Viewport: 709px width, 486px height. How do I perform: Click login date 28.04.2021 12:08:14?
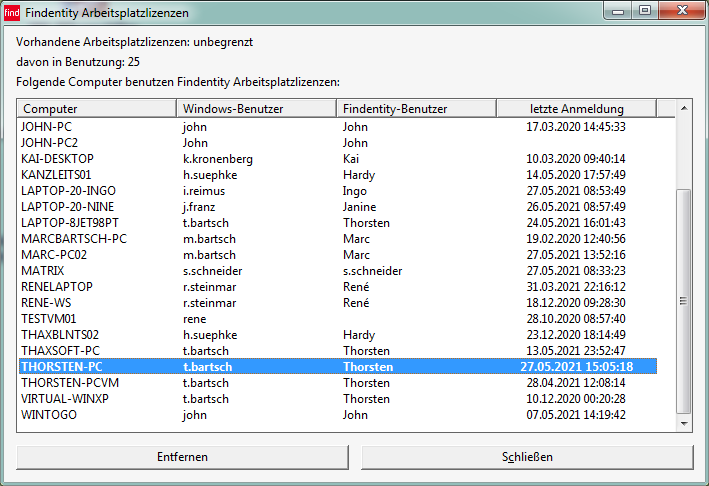576,383
